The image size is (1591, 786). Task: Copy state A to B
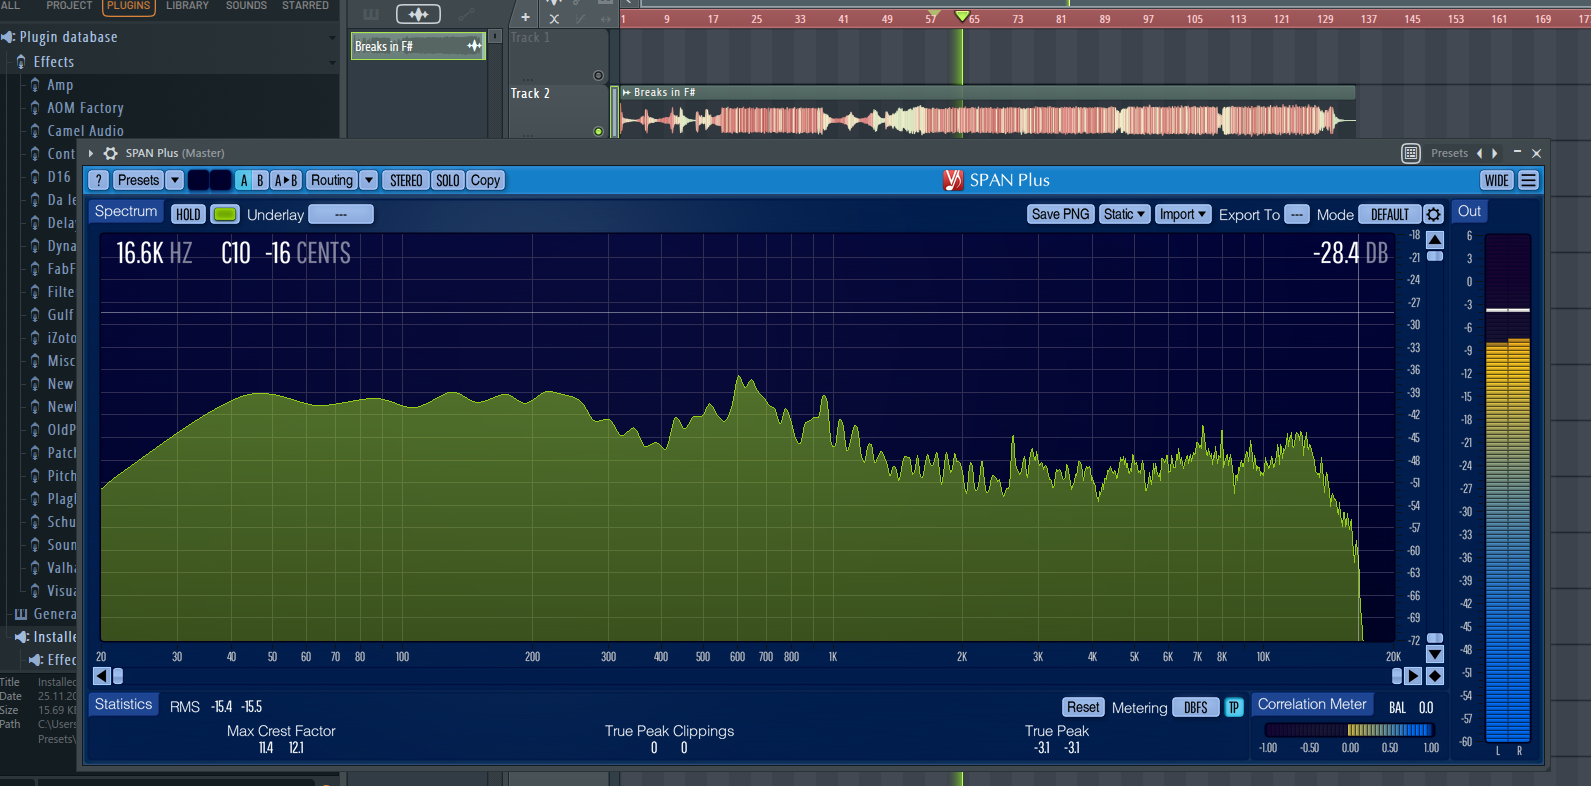(x=286, y=180)
